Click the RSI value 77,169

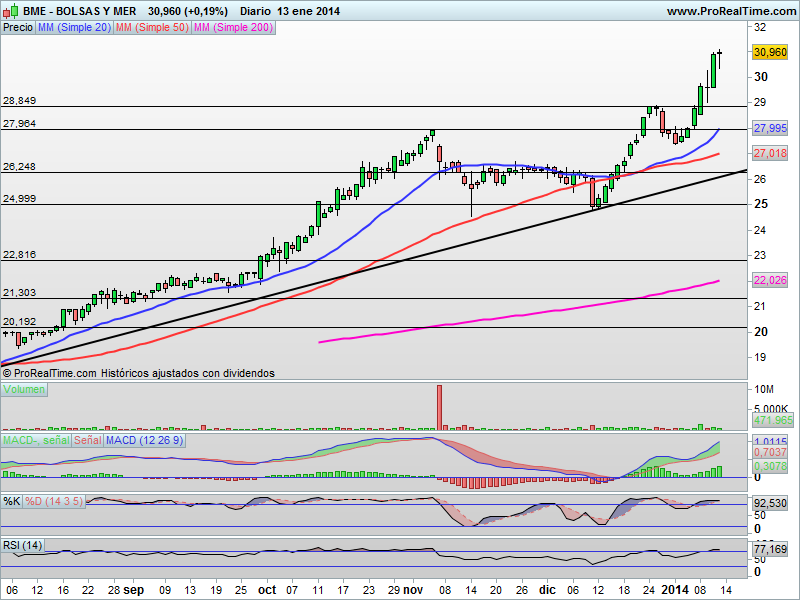pyautogui.click(x=770, y=549)
